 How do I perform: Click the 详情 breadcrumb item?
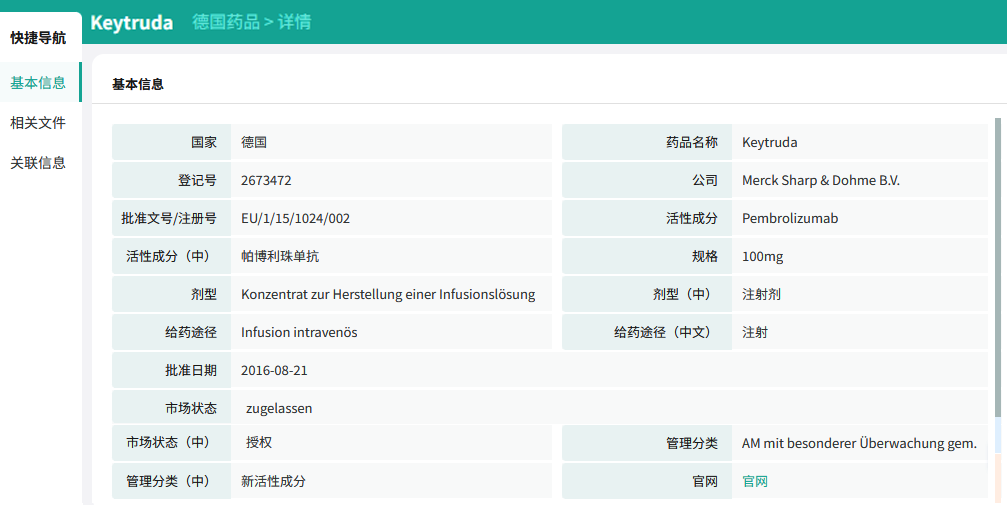click(x=294, y=22)
